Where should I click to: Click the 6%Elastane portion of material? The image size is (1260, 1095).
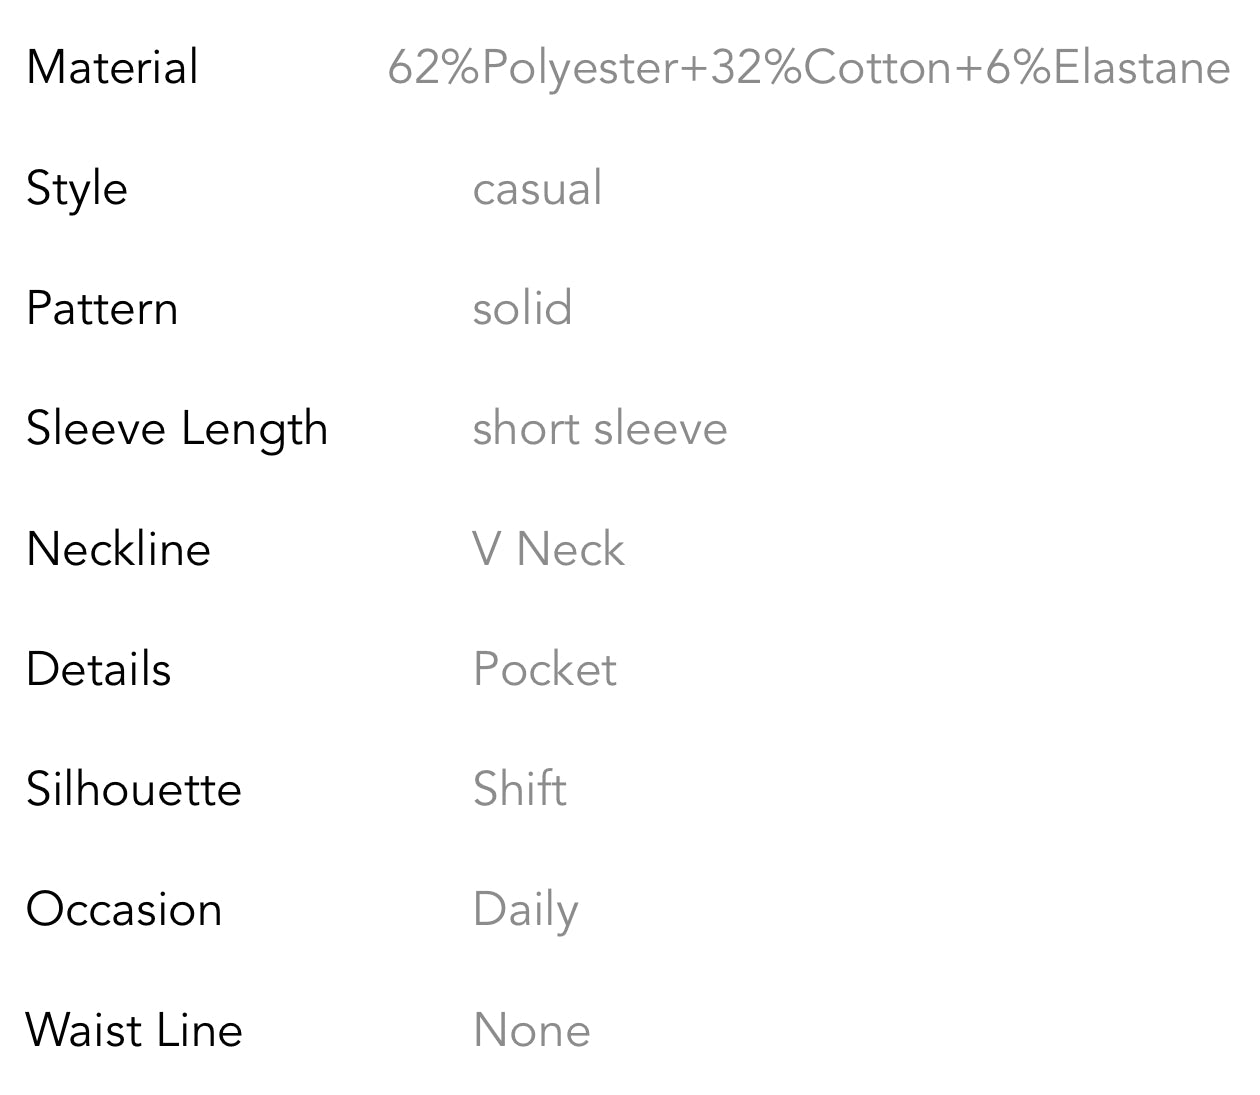pyautogui.click(x=1107, y=68)
